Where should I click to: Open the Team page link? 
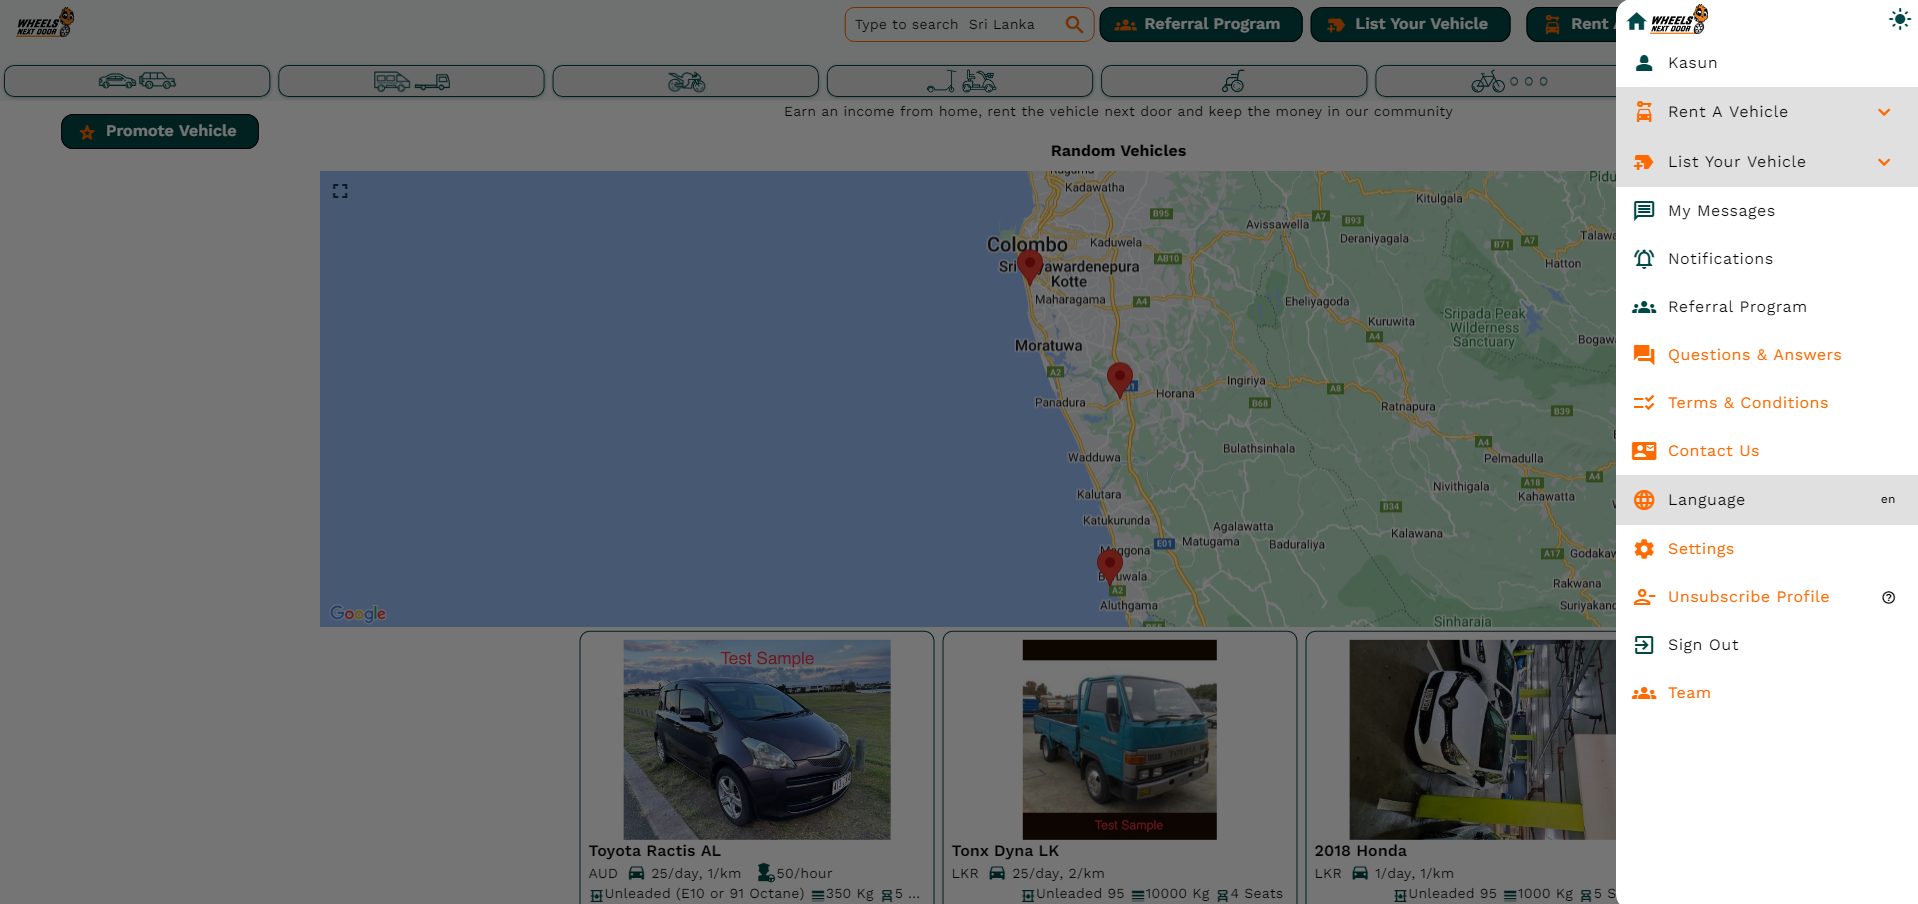click(1688, 693)
